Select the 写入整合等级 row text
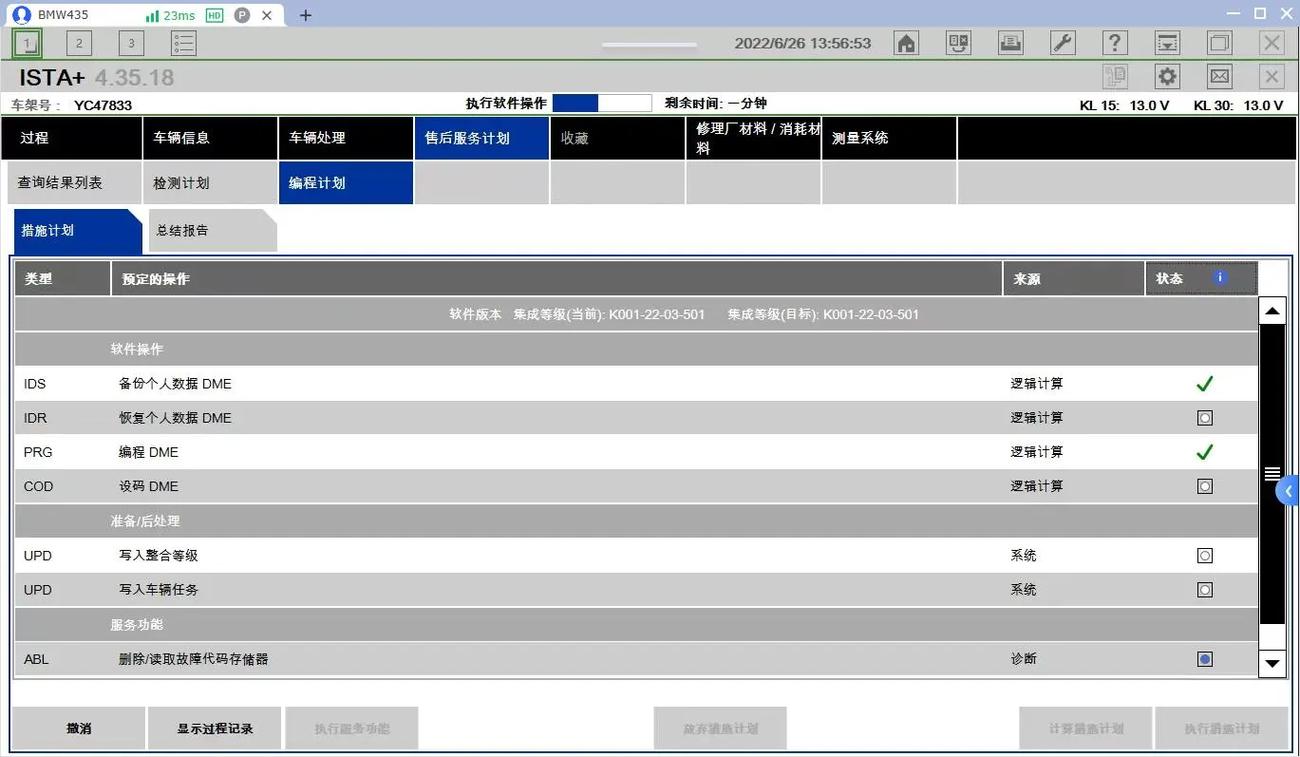The image size is (1300, 757). [x=158, y=555]
